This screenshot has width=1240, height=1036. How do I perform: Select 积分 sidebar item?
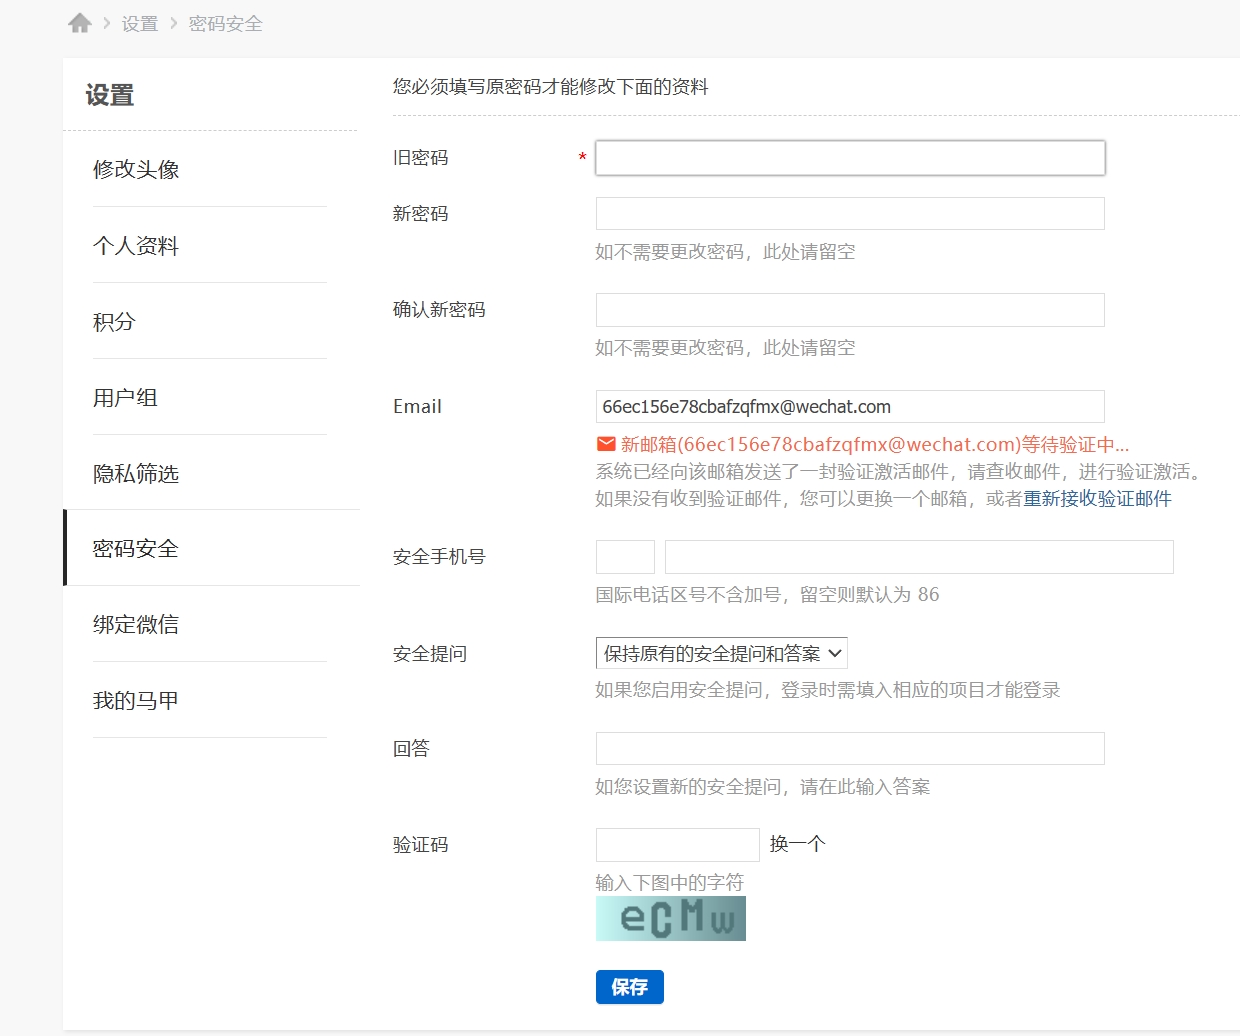click(x=114, y=322)
